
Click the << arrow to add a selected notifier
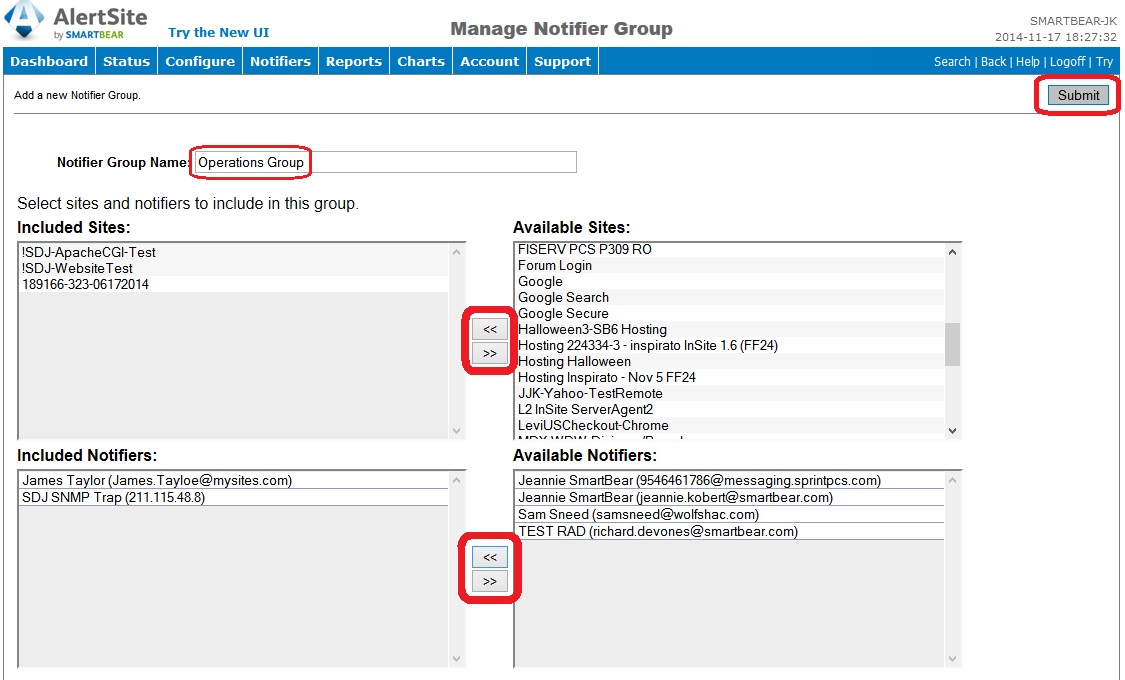click(488, 557)
